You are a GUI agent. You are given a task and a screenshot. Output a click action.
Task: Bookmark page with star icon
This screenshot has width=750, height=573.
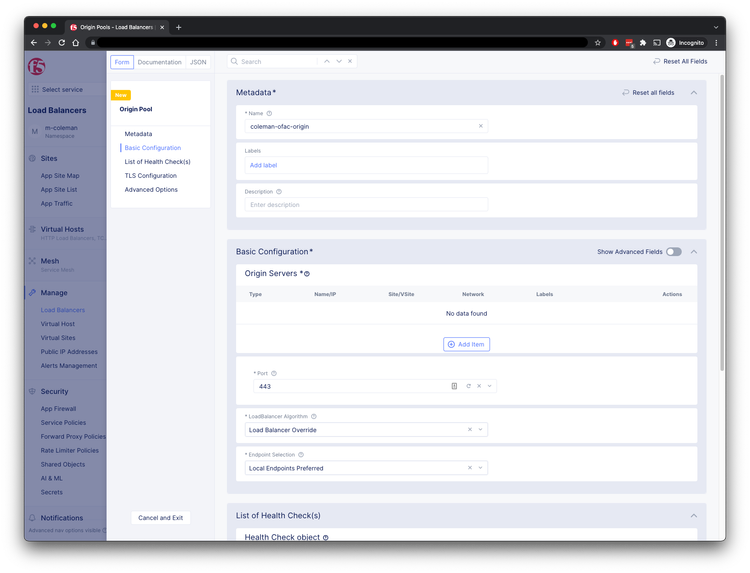(x=598, y=43)
